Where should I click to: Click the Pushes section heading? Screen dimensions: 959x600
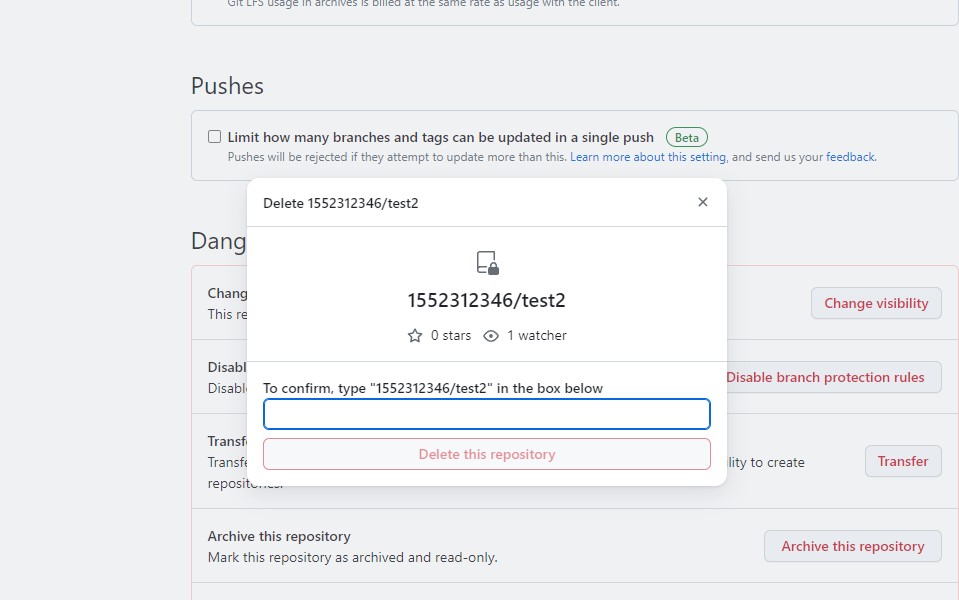227,86
